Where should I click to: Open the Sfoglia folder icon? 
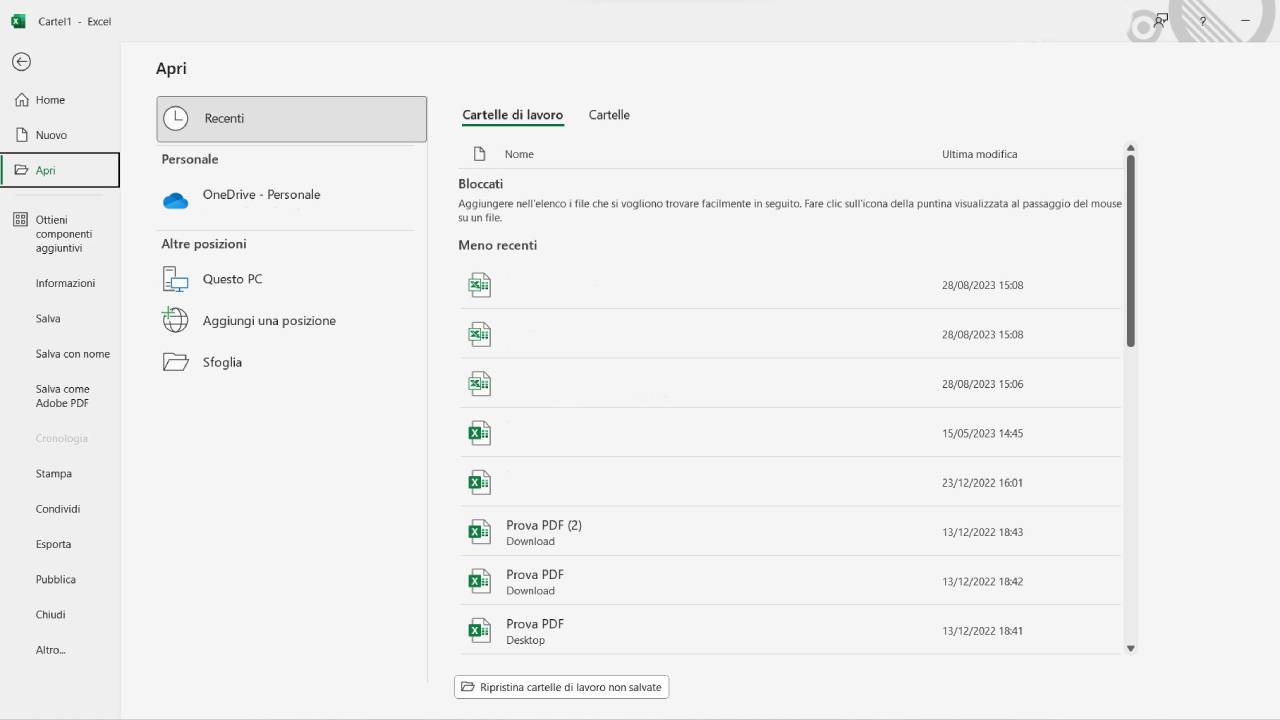(175, 361)
